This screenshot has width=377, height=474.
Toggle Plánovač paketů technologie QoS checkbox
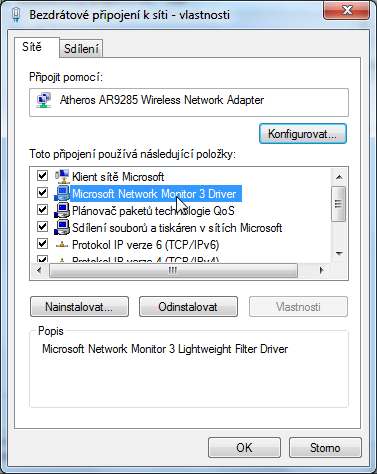pos(42,209)
